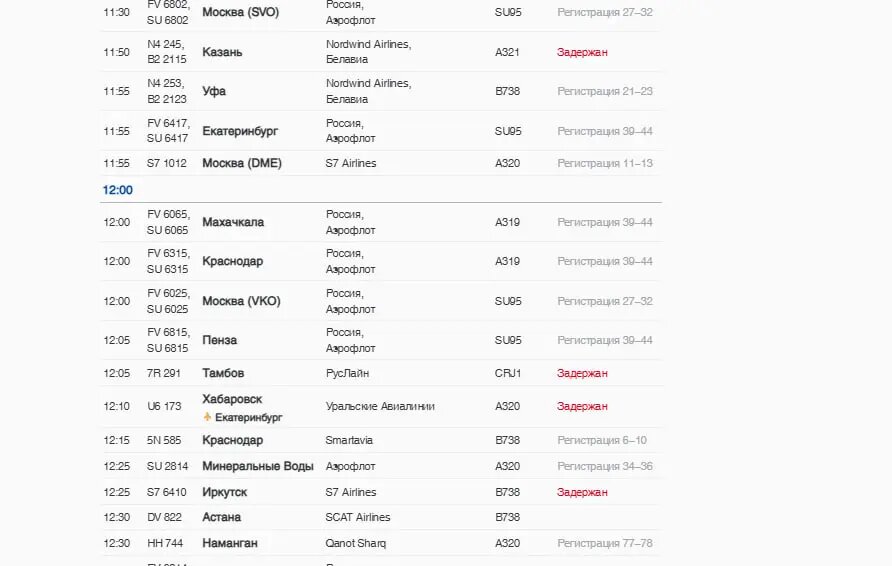Click Регистрация 77–78 check-in status
This screenshot has height=566, width=892.
click(x=605, y=543)
